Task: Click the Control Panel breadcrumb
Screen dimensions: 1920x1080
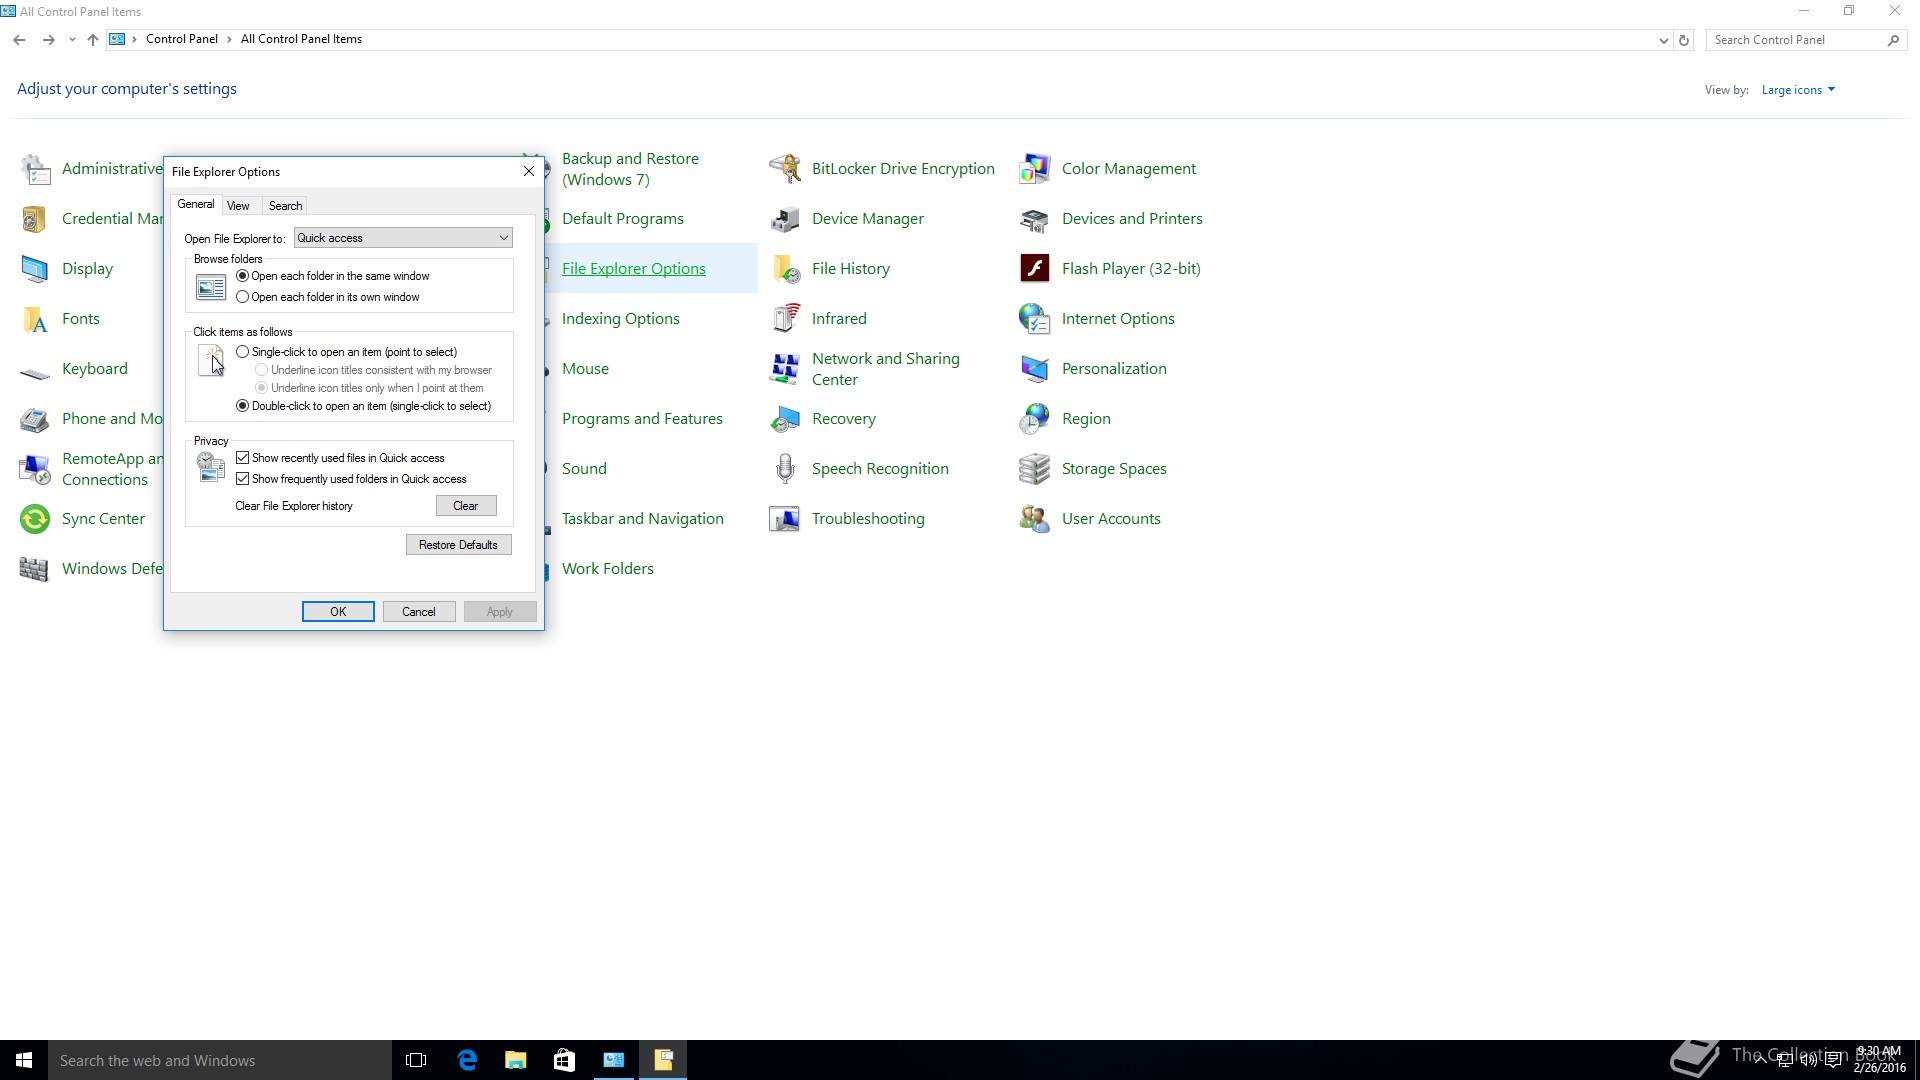Action: click(181, 39)
